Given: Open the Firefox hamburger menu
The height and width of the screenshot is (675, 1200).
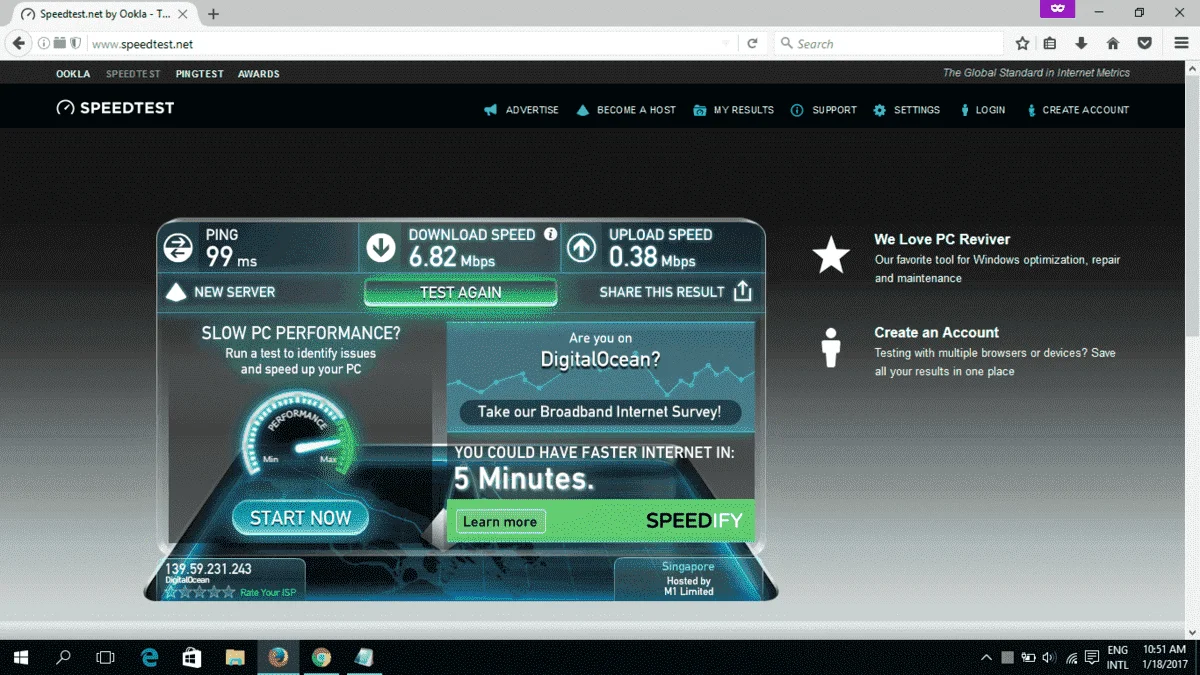Looking at the screenshot, I should (x=1181, y=44).
